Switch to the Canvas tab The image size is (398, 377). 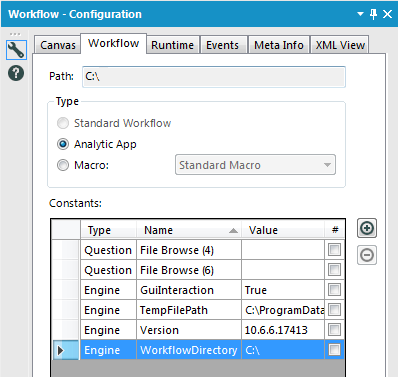[x=58, y=45]
